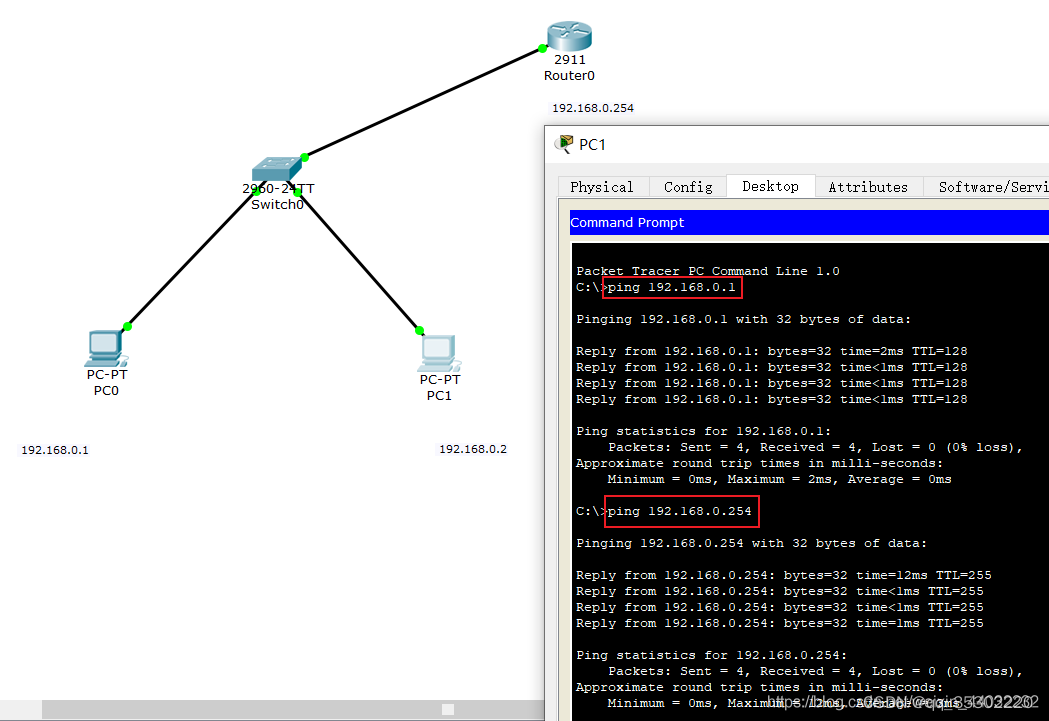Image resolution: width=1049 pixels, height=721 pixels.
Task: Open the Desktop tab
Action: click(770, 186)
